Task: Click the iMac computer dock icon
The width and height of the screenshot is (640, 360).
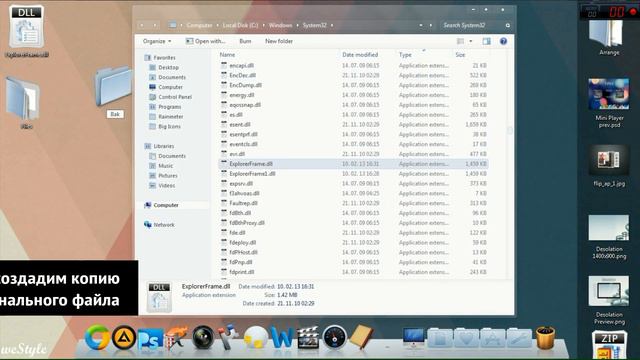Action: (413, 338)
